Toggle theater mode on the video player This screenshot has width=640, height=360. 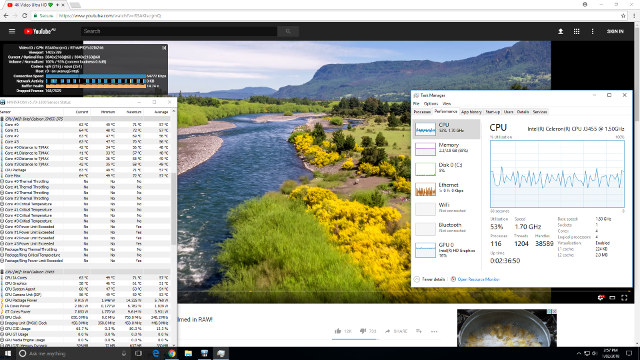pos(612,298)
